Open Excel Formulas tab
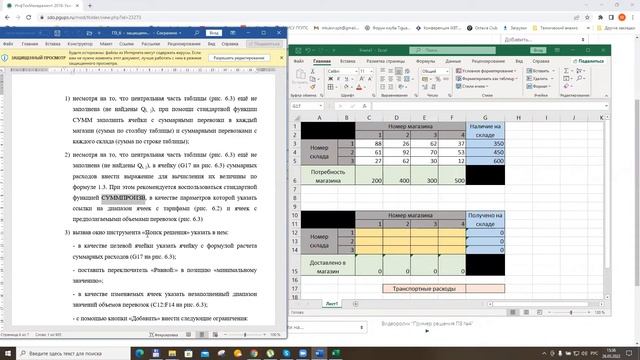 coord(426,61)
